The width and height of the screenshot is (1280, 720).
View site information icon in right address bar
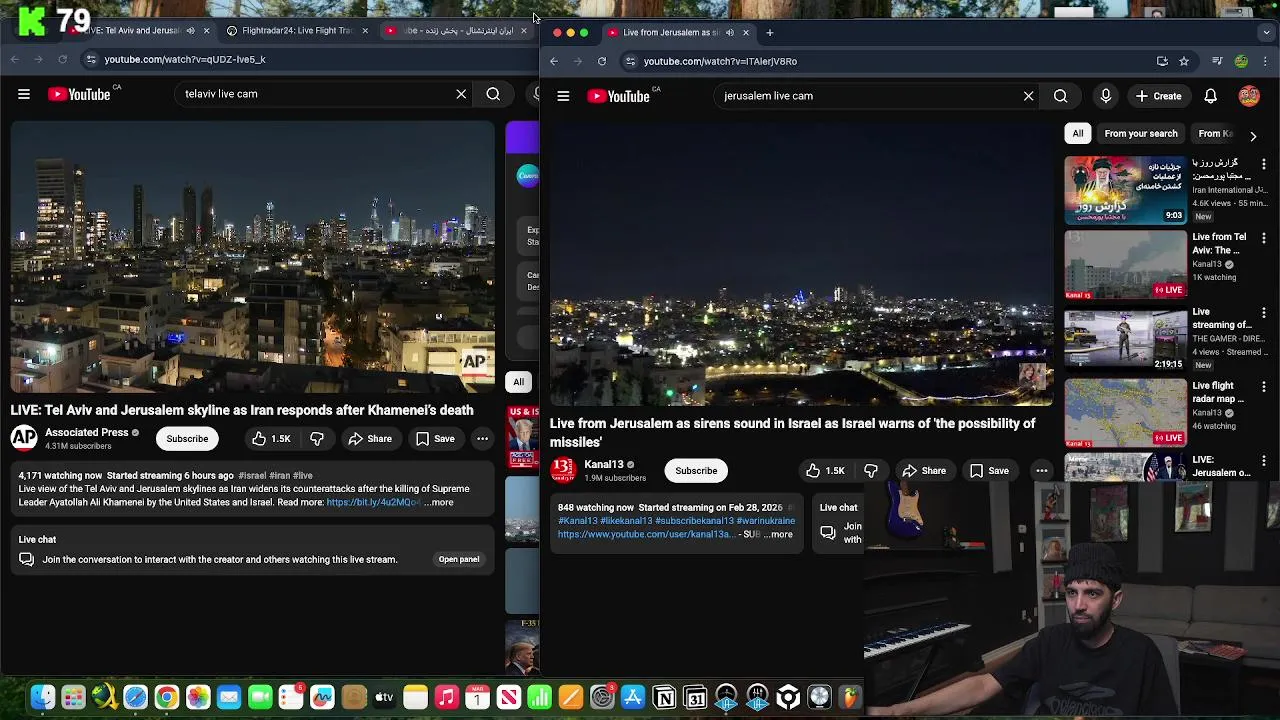tap(630, 61)
